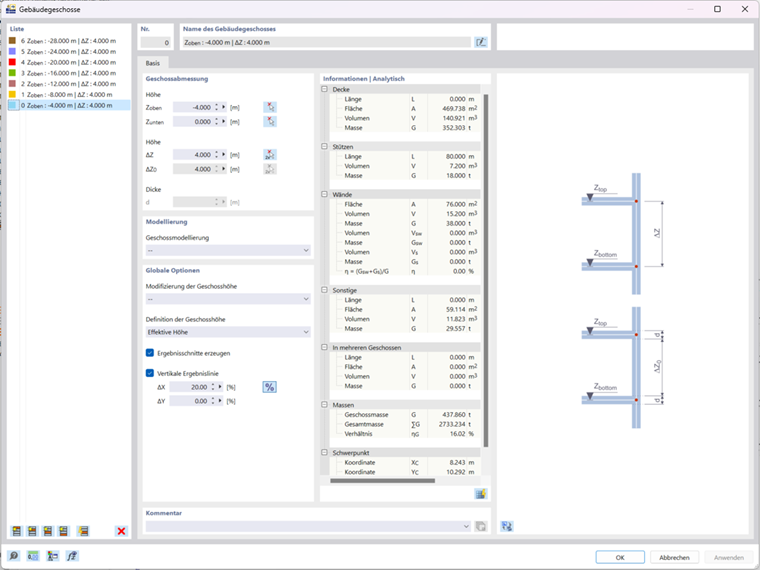
Task: Open the search icon in bottom toolbar
Action: coord(14,556)
